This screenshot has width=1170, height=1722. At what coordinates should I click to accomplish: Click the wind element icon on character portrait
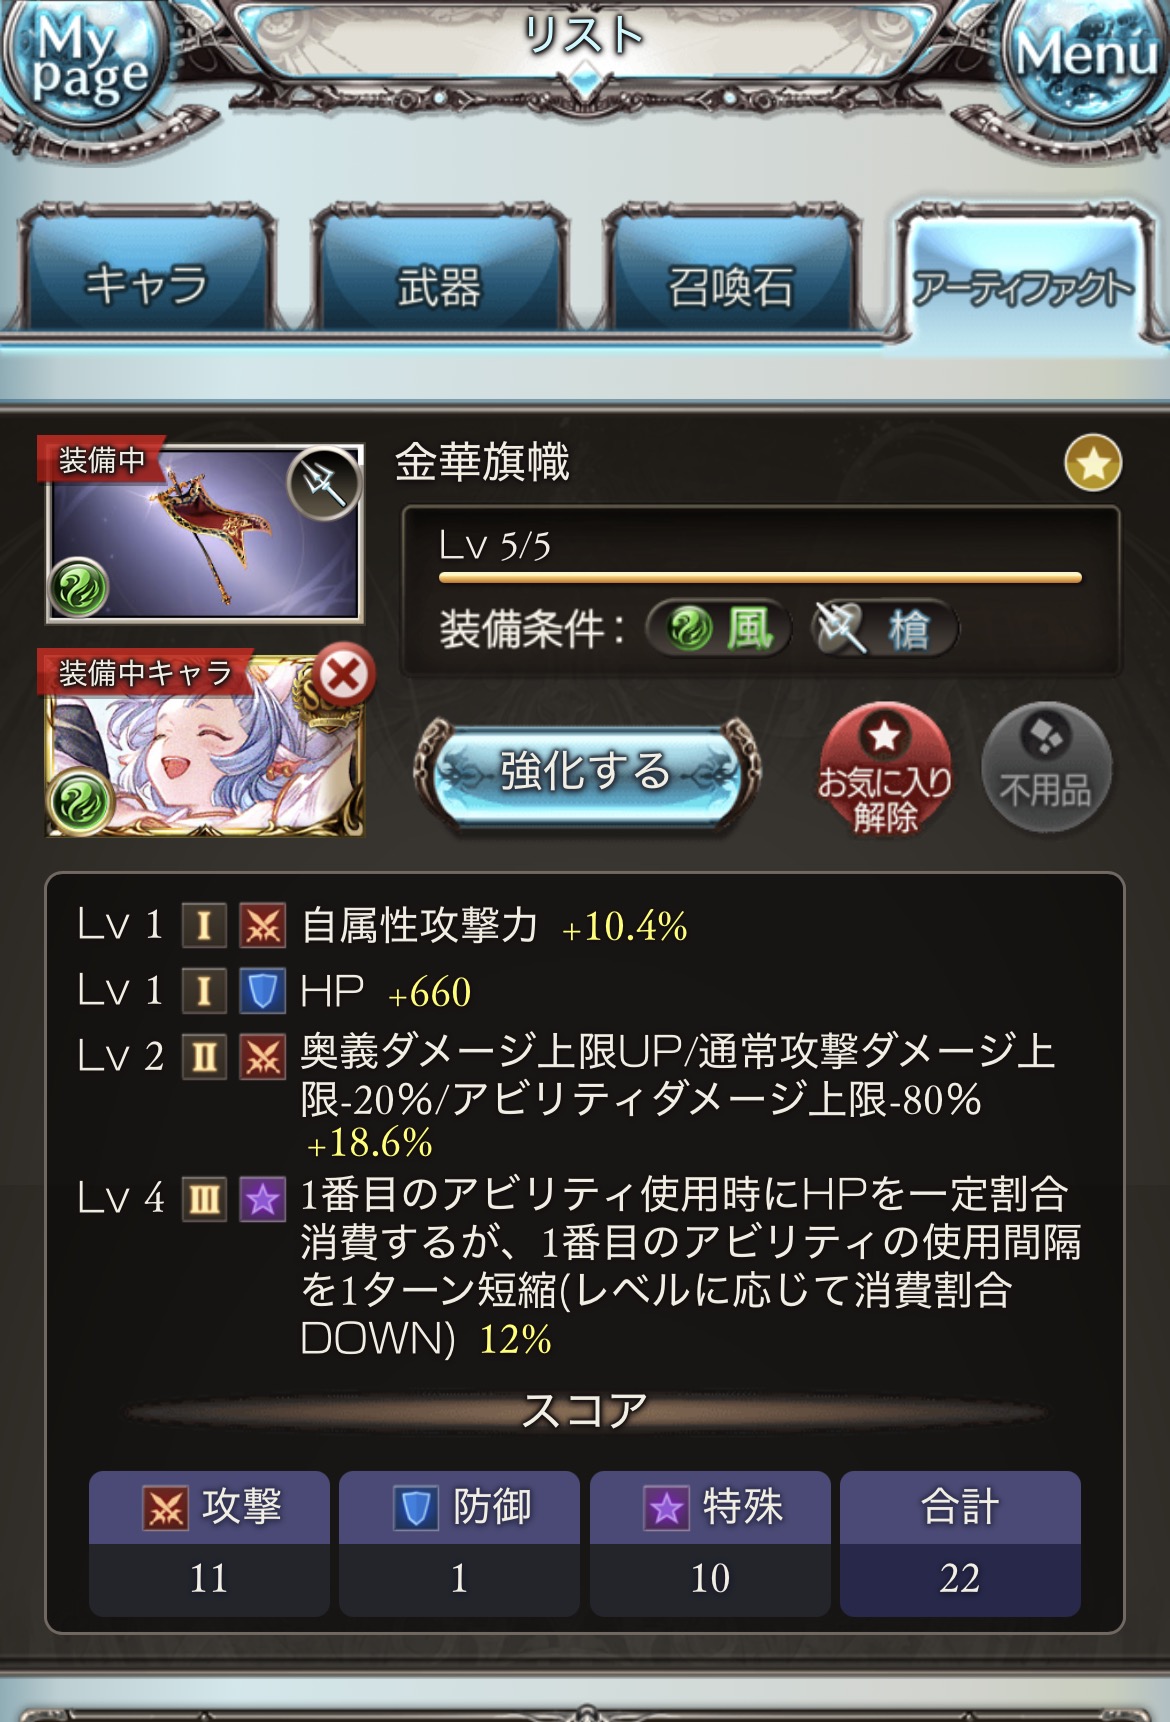pos(80,803)
